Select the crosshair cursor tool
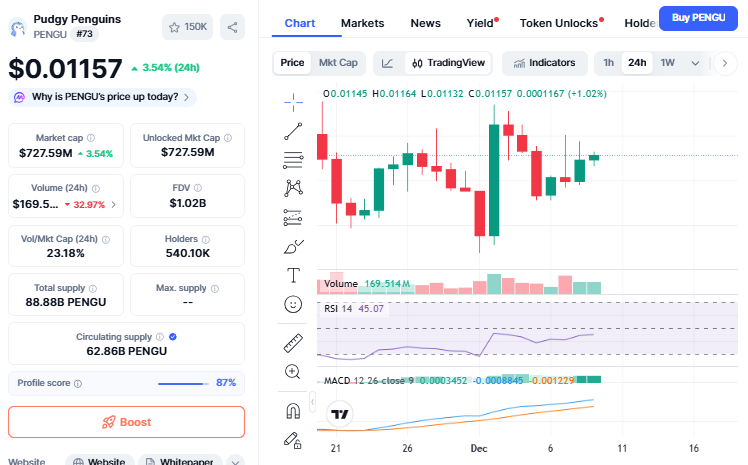This screenshot has height=465, width=748. tap(293, 100)
